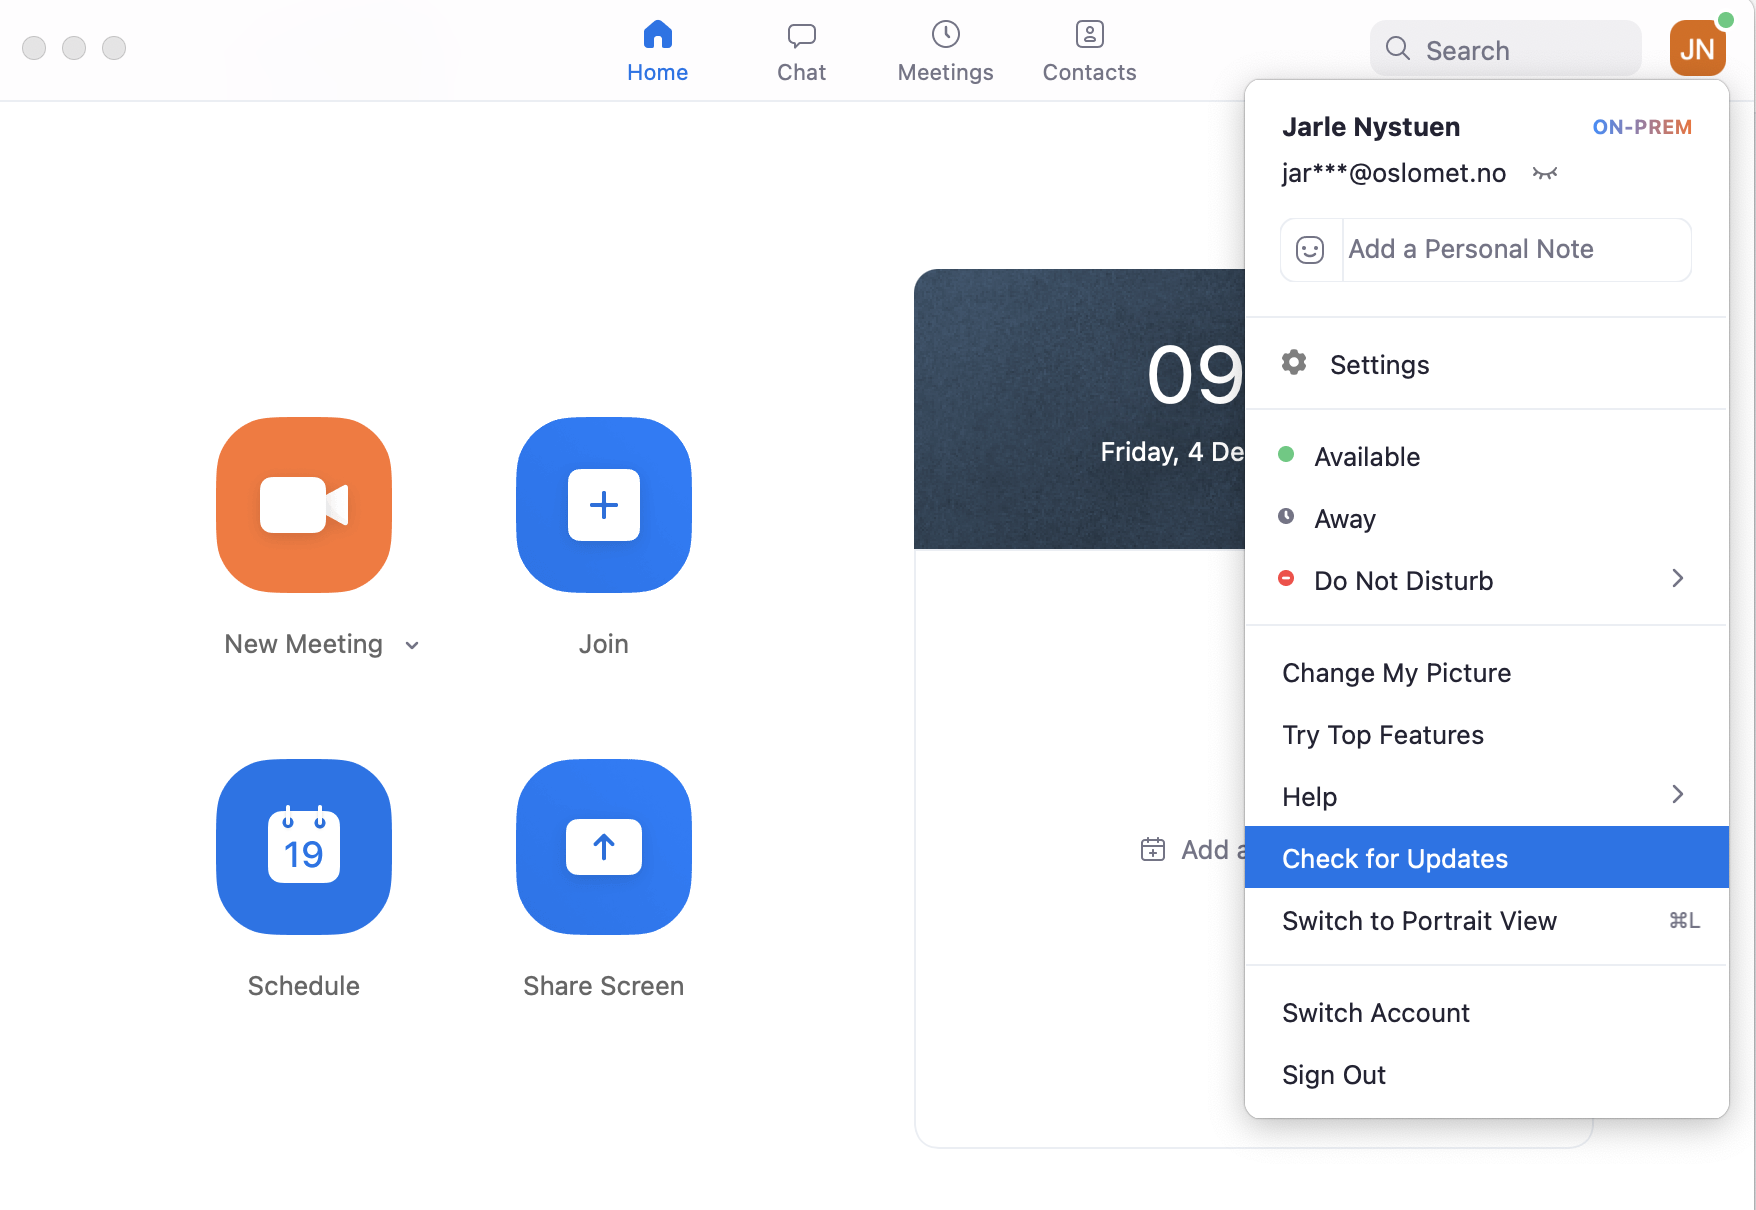Click the clock banner image

point(1080,409)
